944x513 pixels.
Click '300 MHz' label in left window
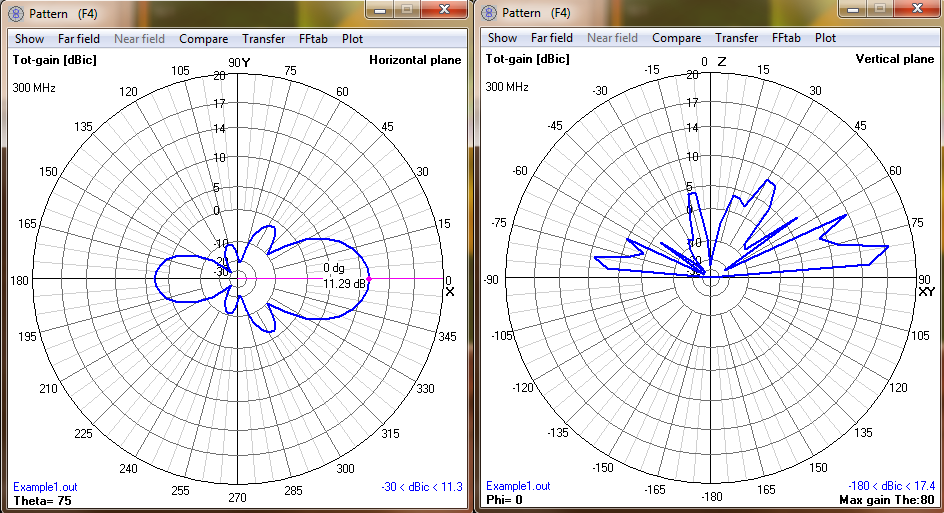point(34,88)
